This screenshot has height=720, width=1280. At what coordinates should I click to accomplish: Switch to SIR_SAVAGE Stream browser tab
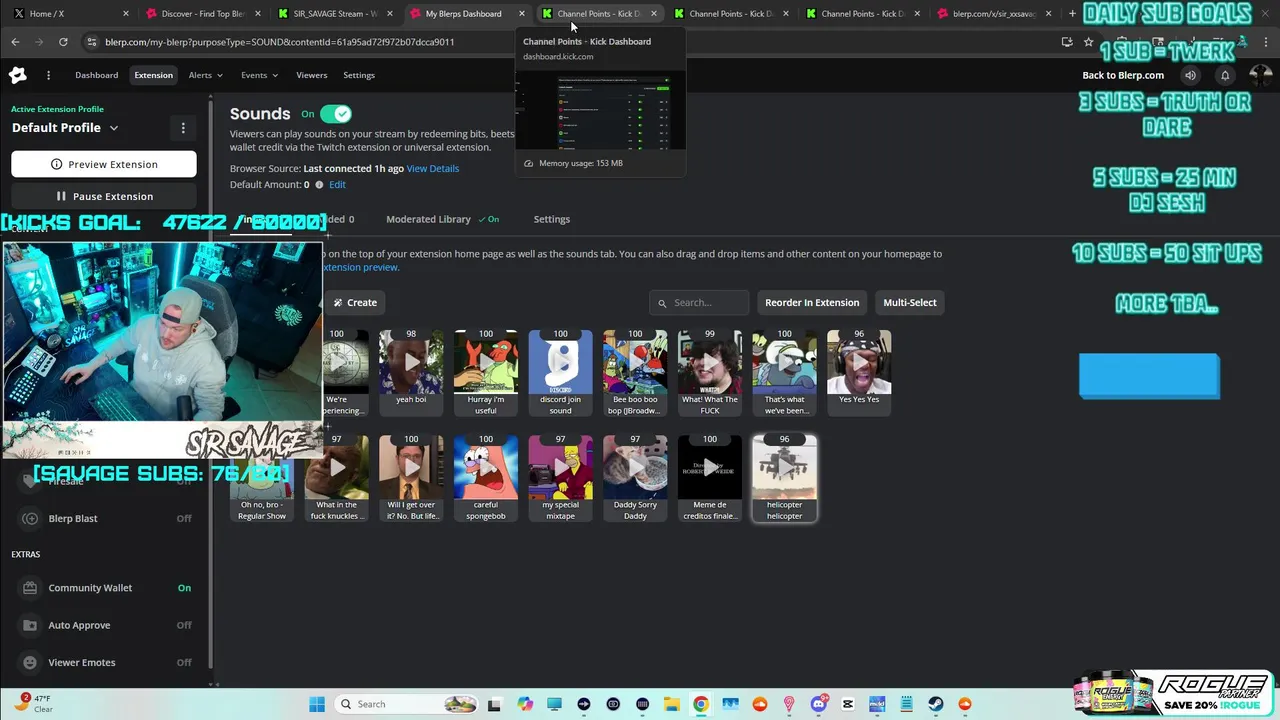coord(335,14)
